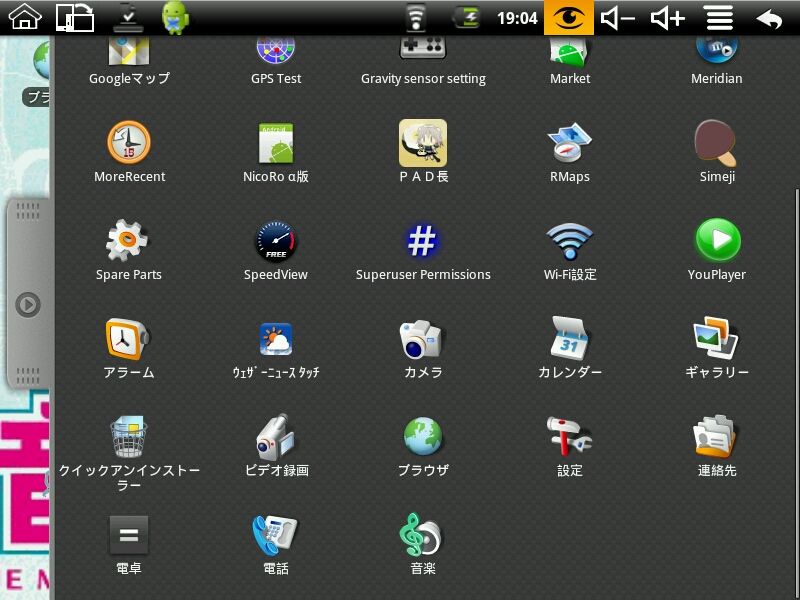The height and width of the screenshot is (600, 800).
Task: Open MoreRecent clock icon app
Action: click(130, 152)
